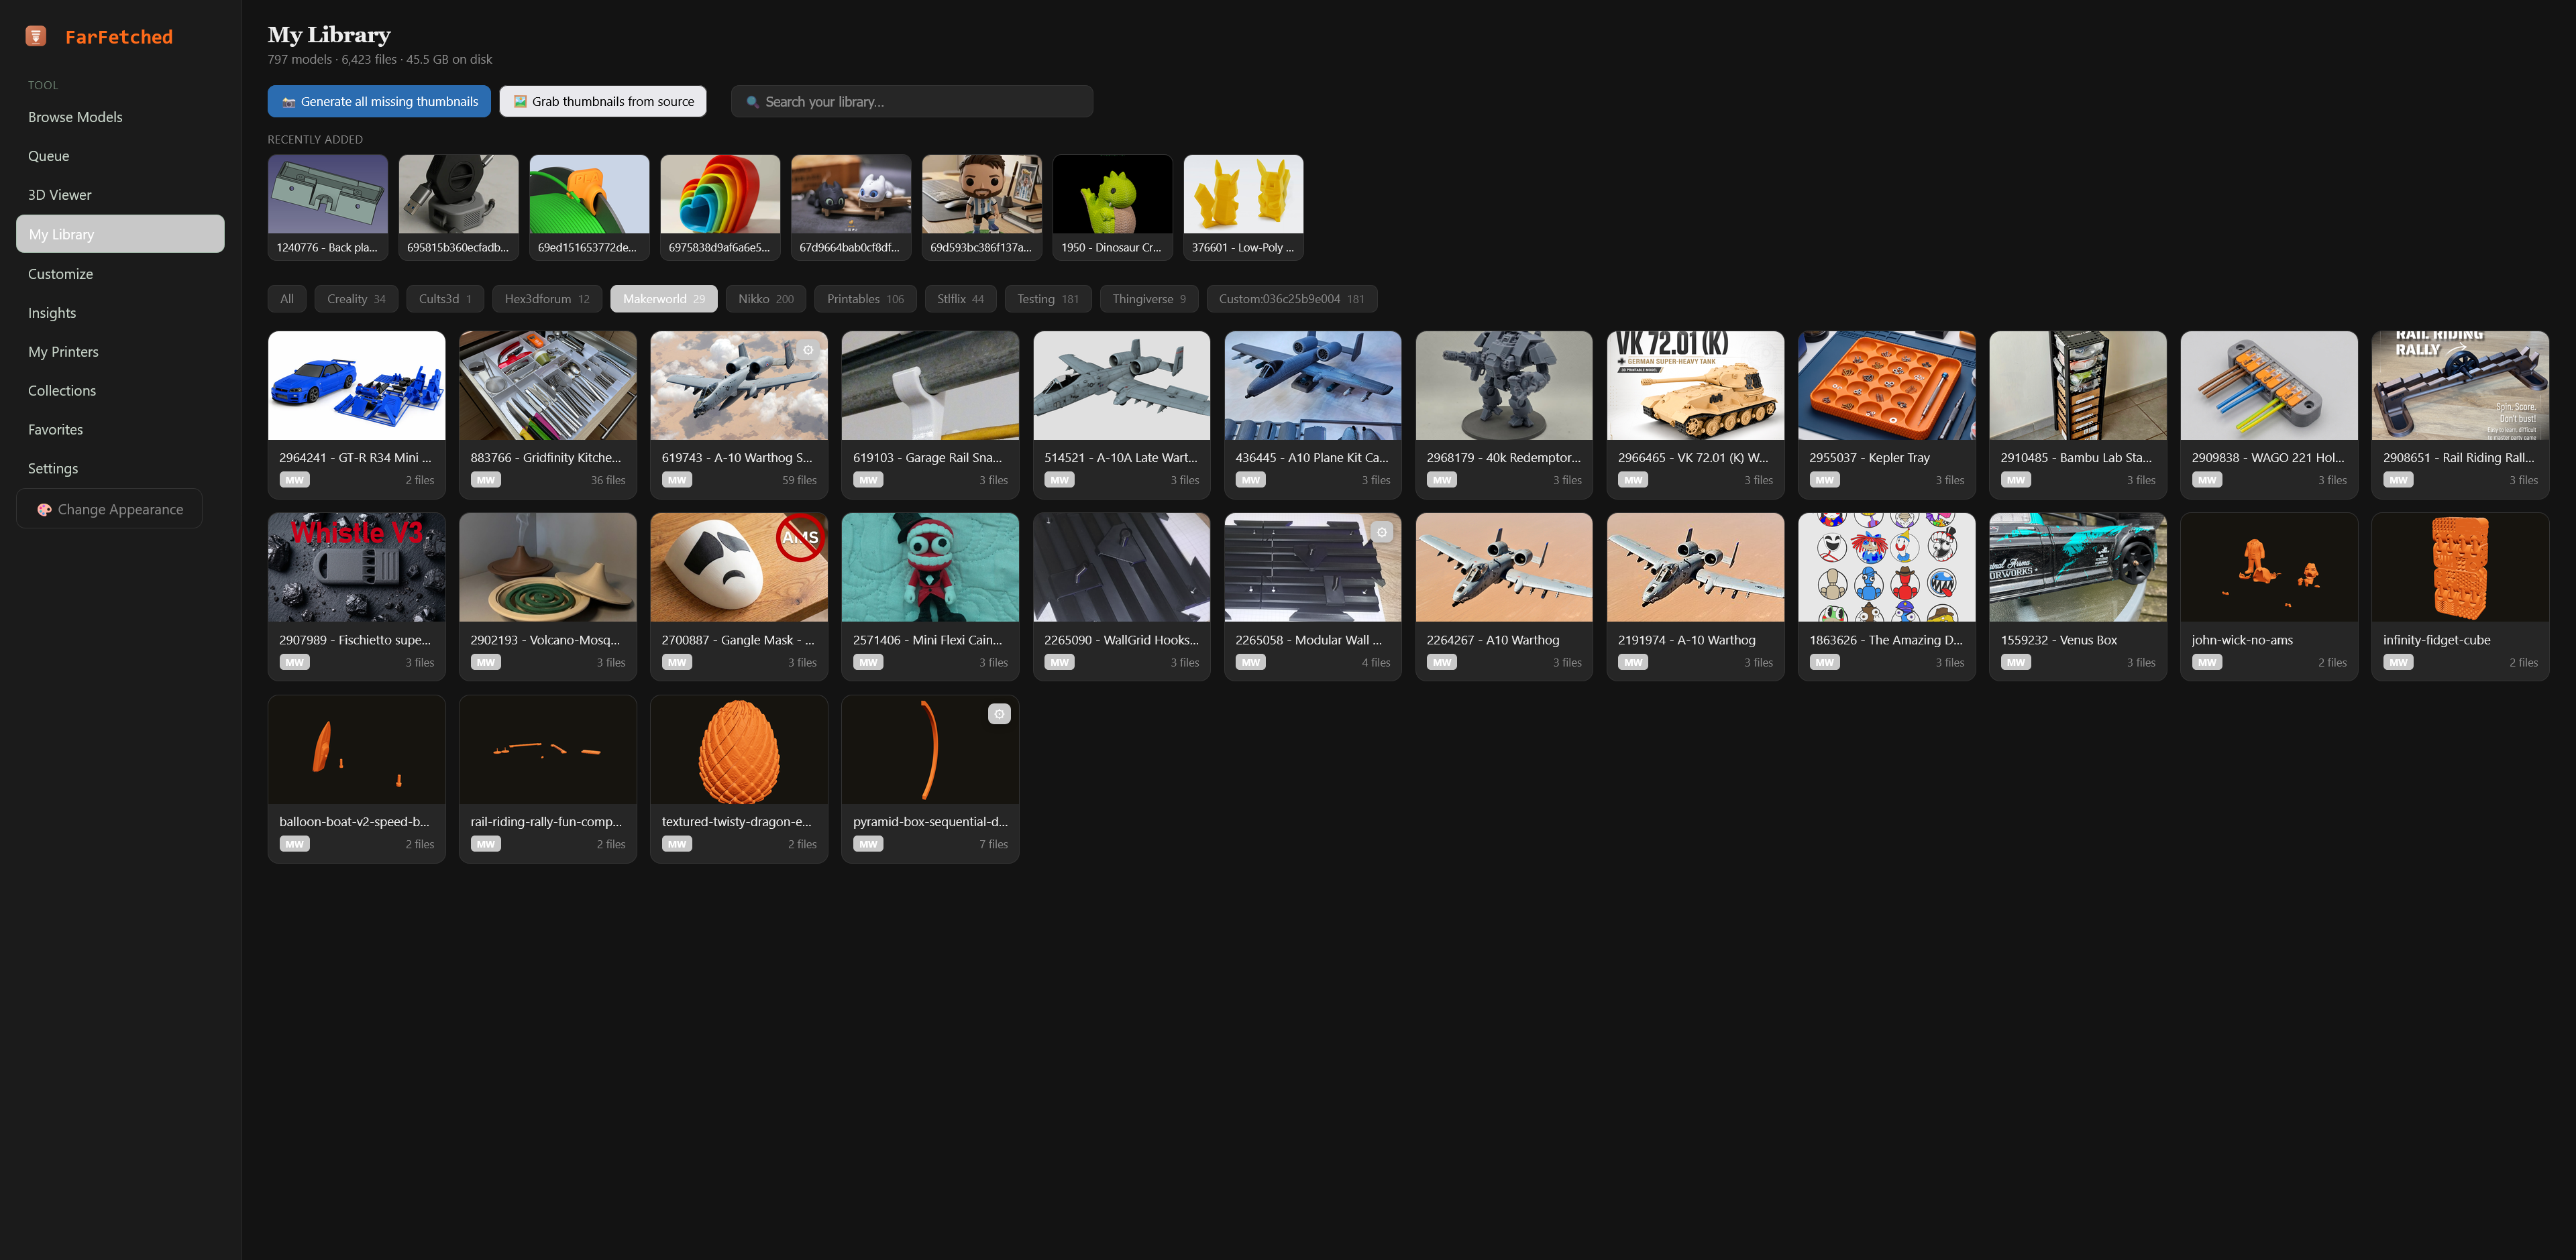Click the picture icon in Grab thumbnails button
2576x1260 pixels.
coord(520,102)
